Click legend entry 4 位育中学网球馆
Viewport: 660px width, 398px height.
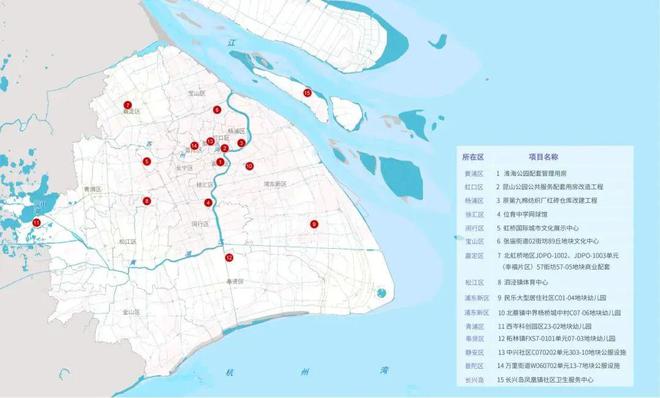click(522, 214)
